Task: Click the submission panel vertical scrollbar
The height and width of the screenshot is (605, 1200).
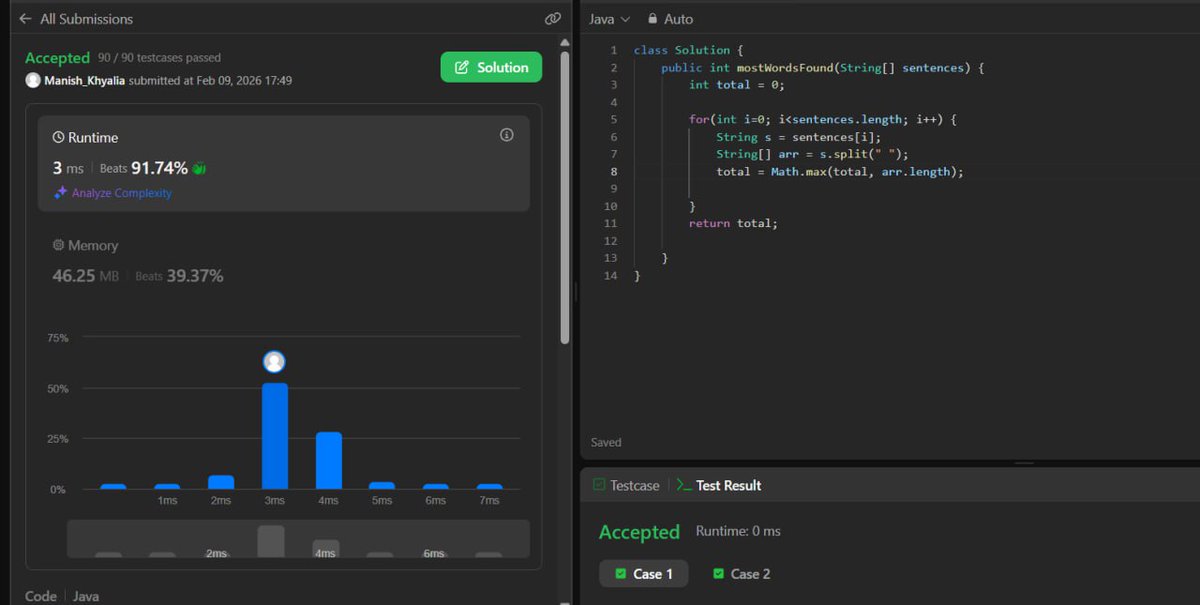Action: (x=565, y=198)
